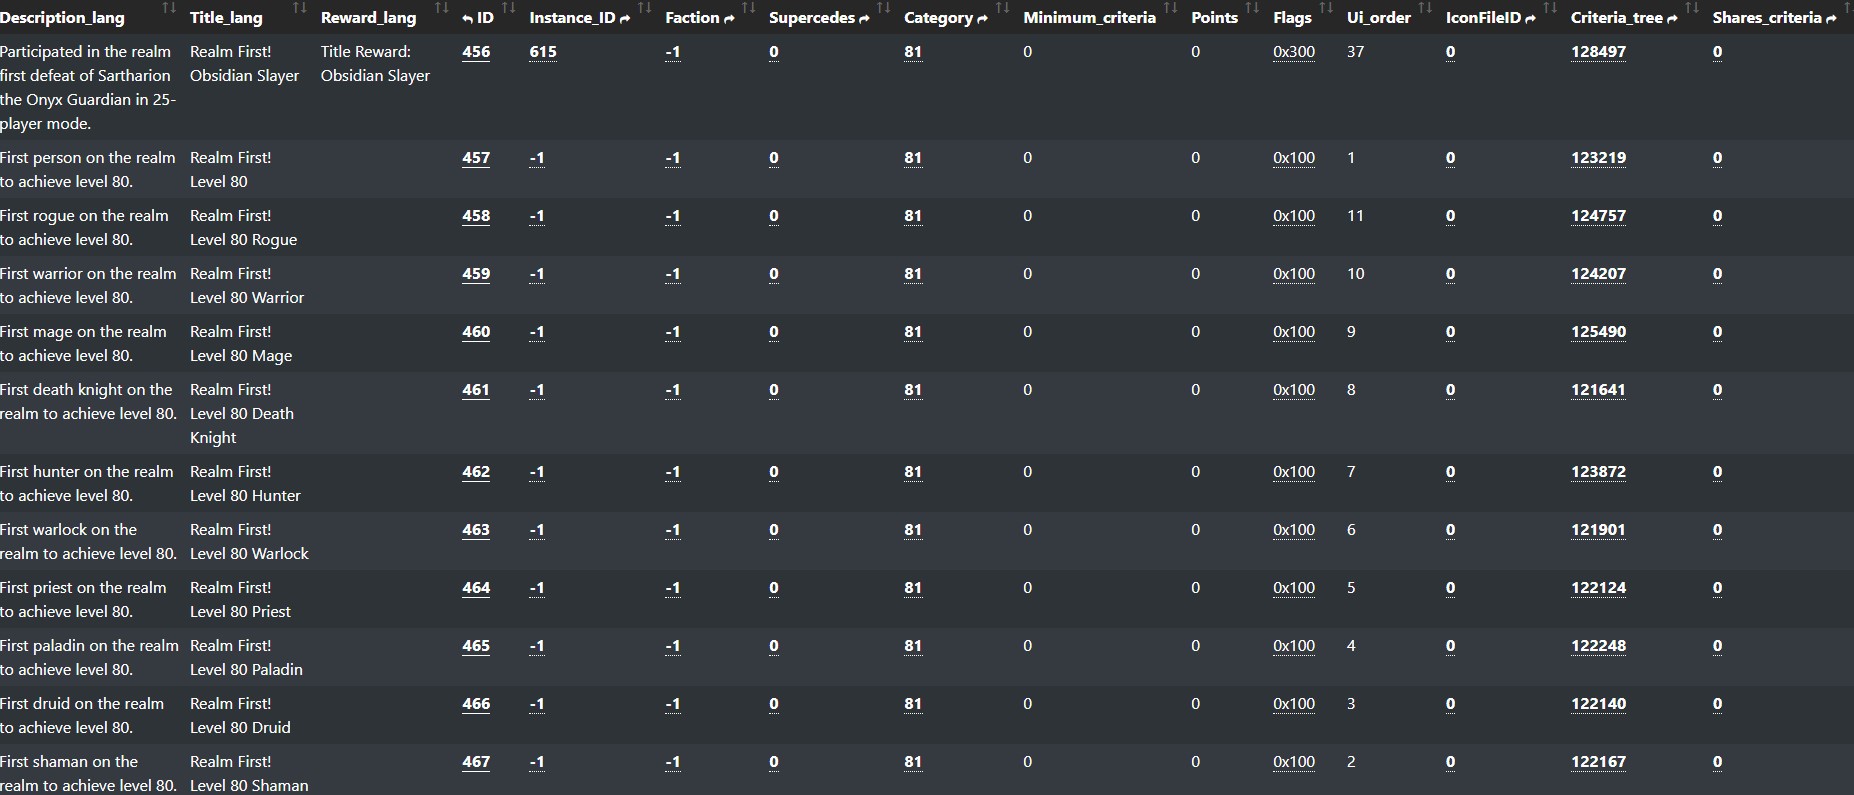
Task: Click the Flags value 0x300
Action: point(1294,52)
